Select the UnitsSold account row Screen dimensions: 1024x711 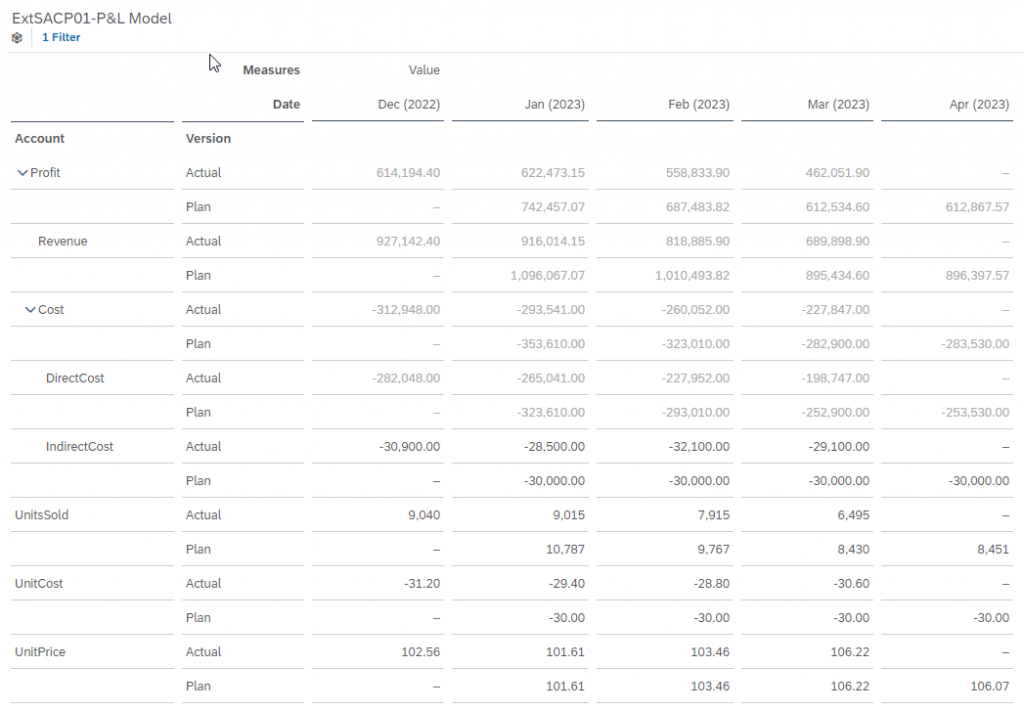point(42,515)
